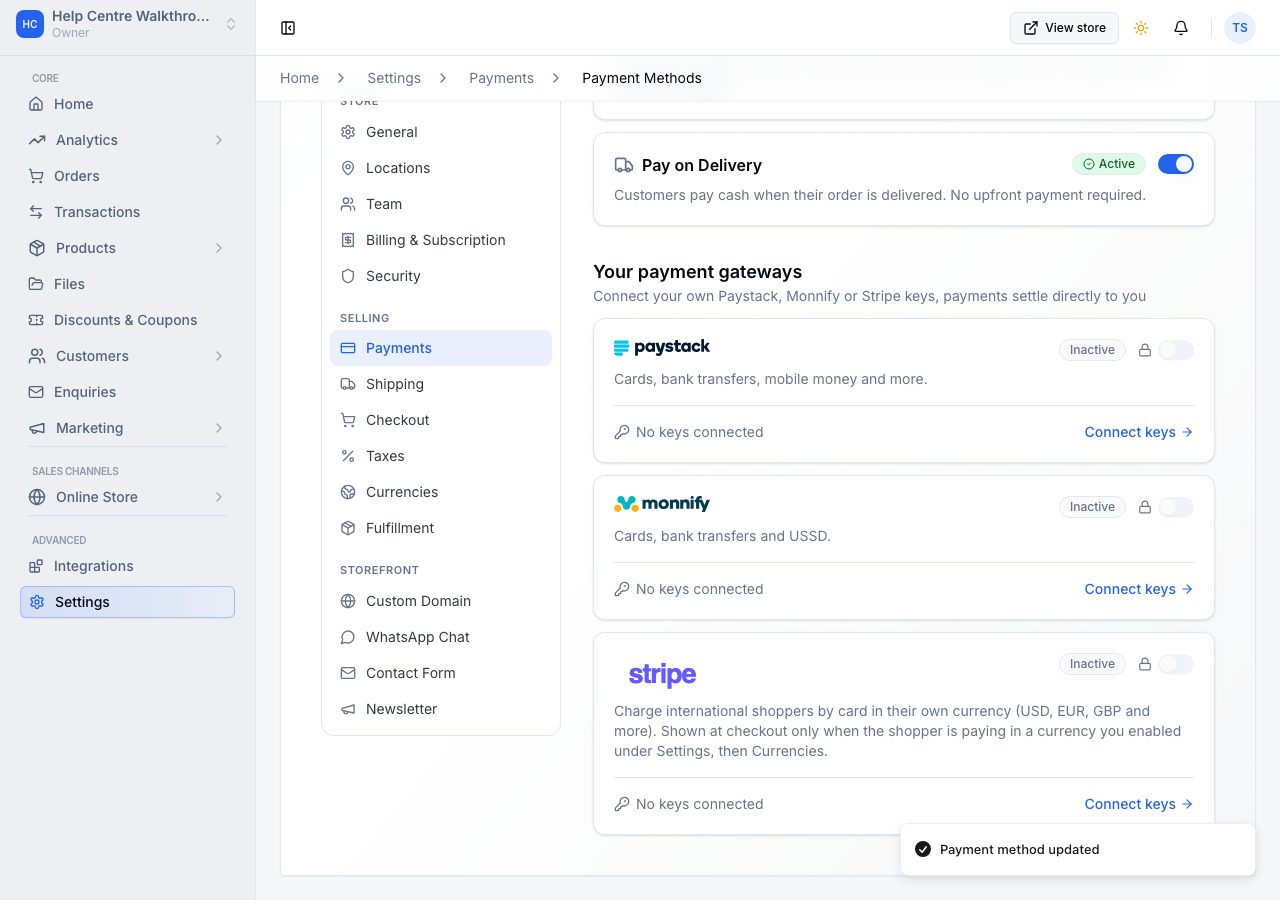Select Payments in settings menu
The image size is (1280, 900).
point(441,348)
